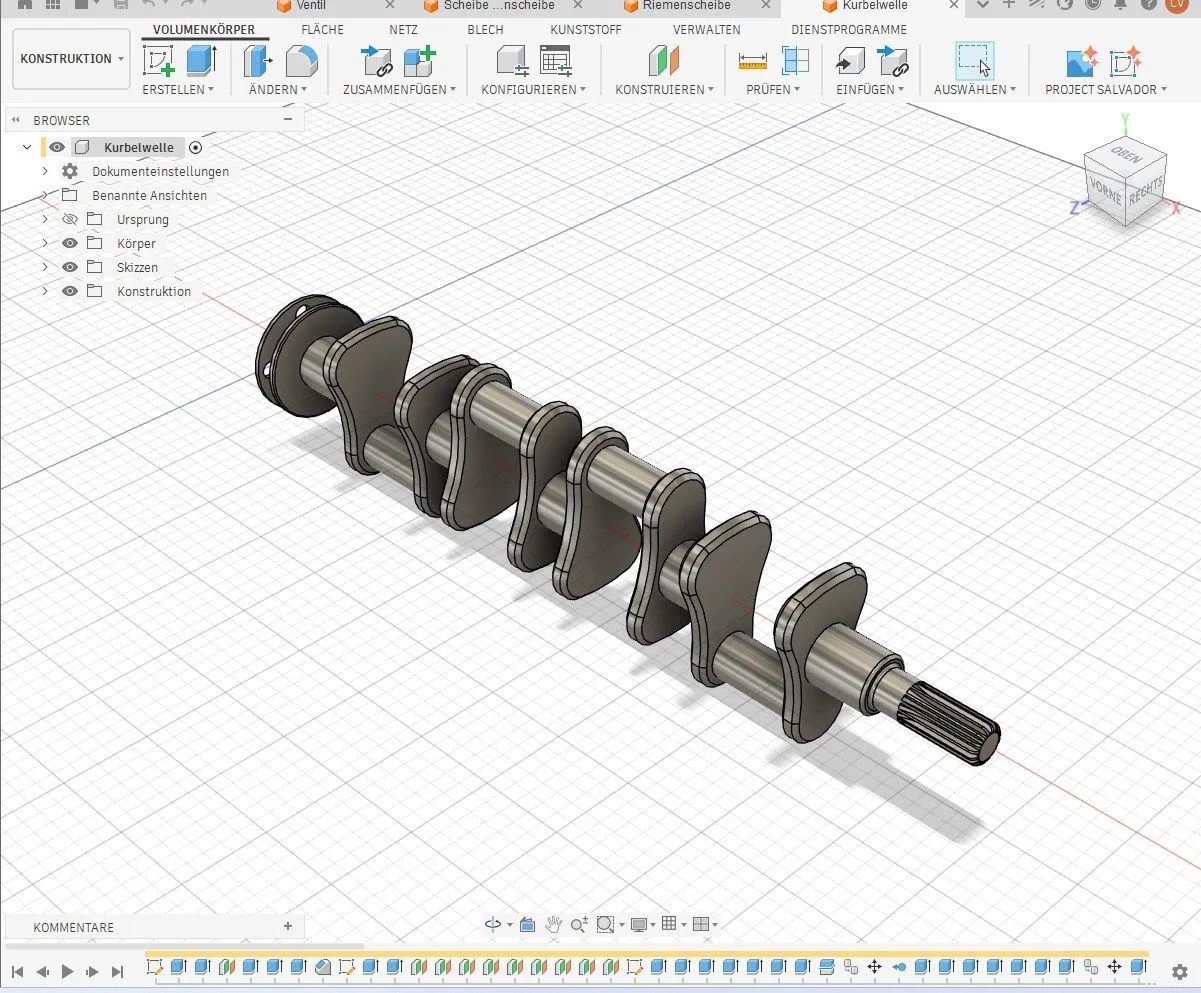Click the Zoom Window fit icon
Screen dimensions: 1201x993
(604, 924)
